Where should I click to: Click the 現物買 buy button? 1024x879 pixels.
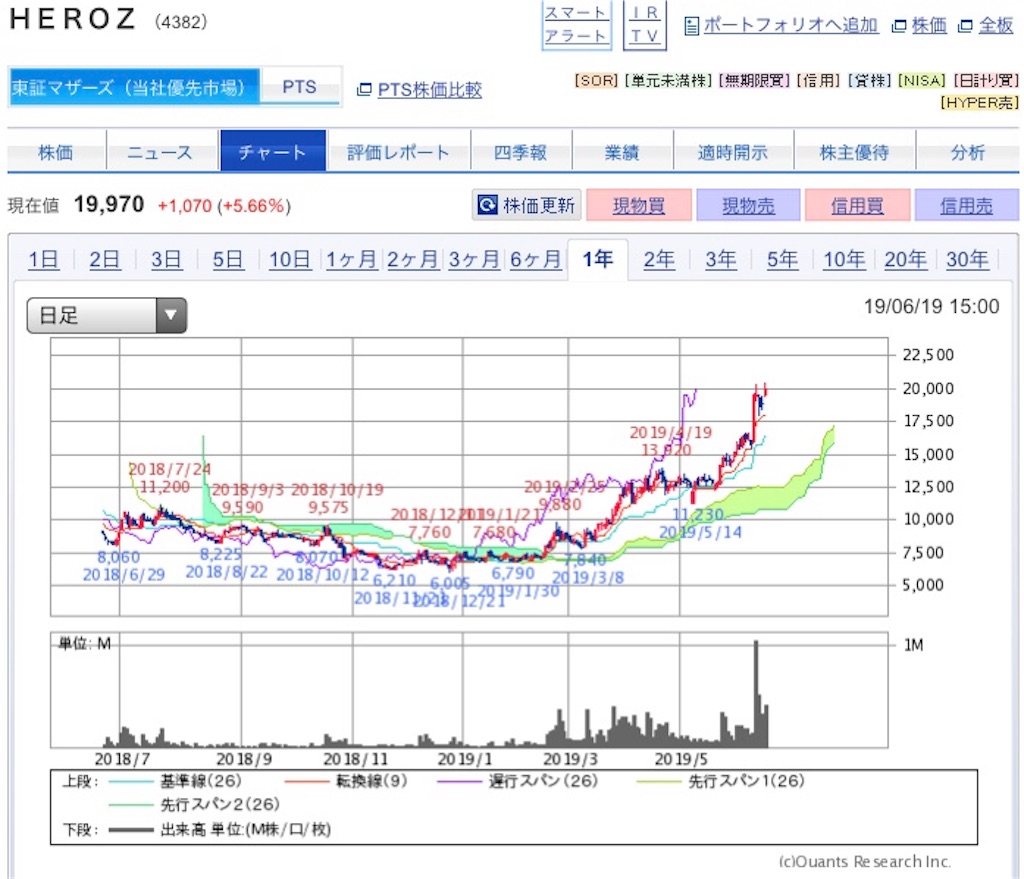[639, 205]
